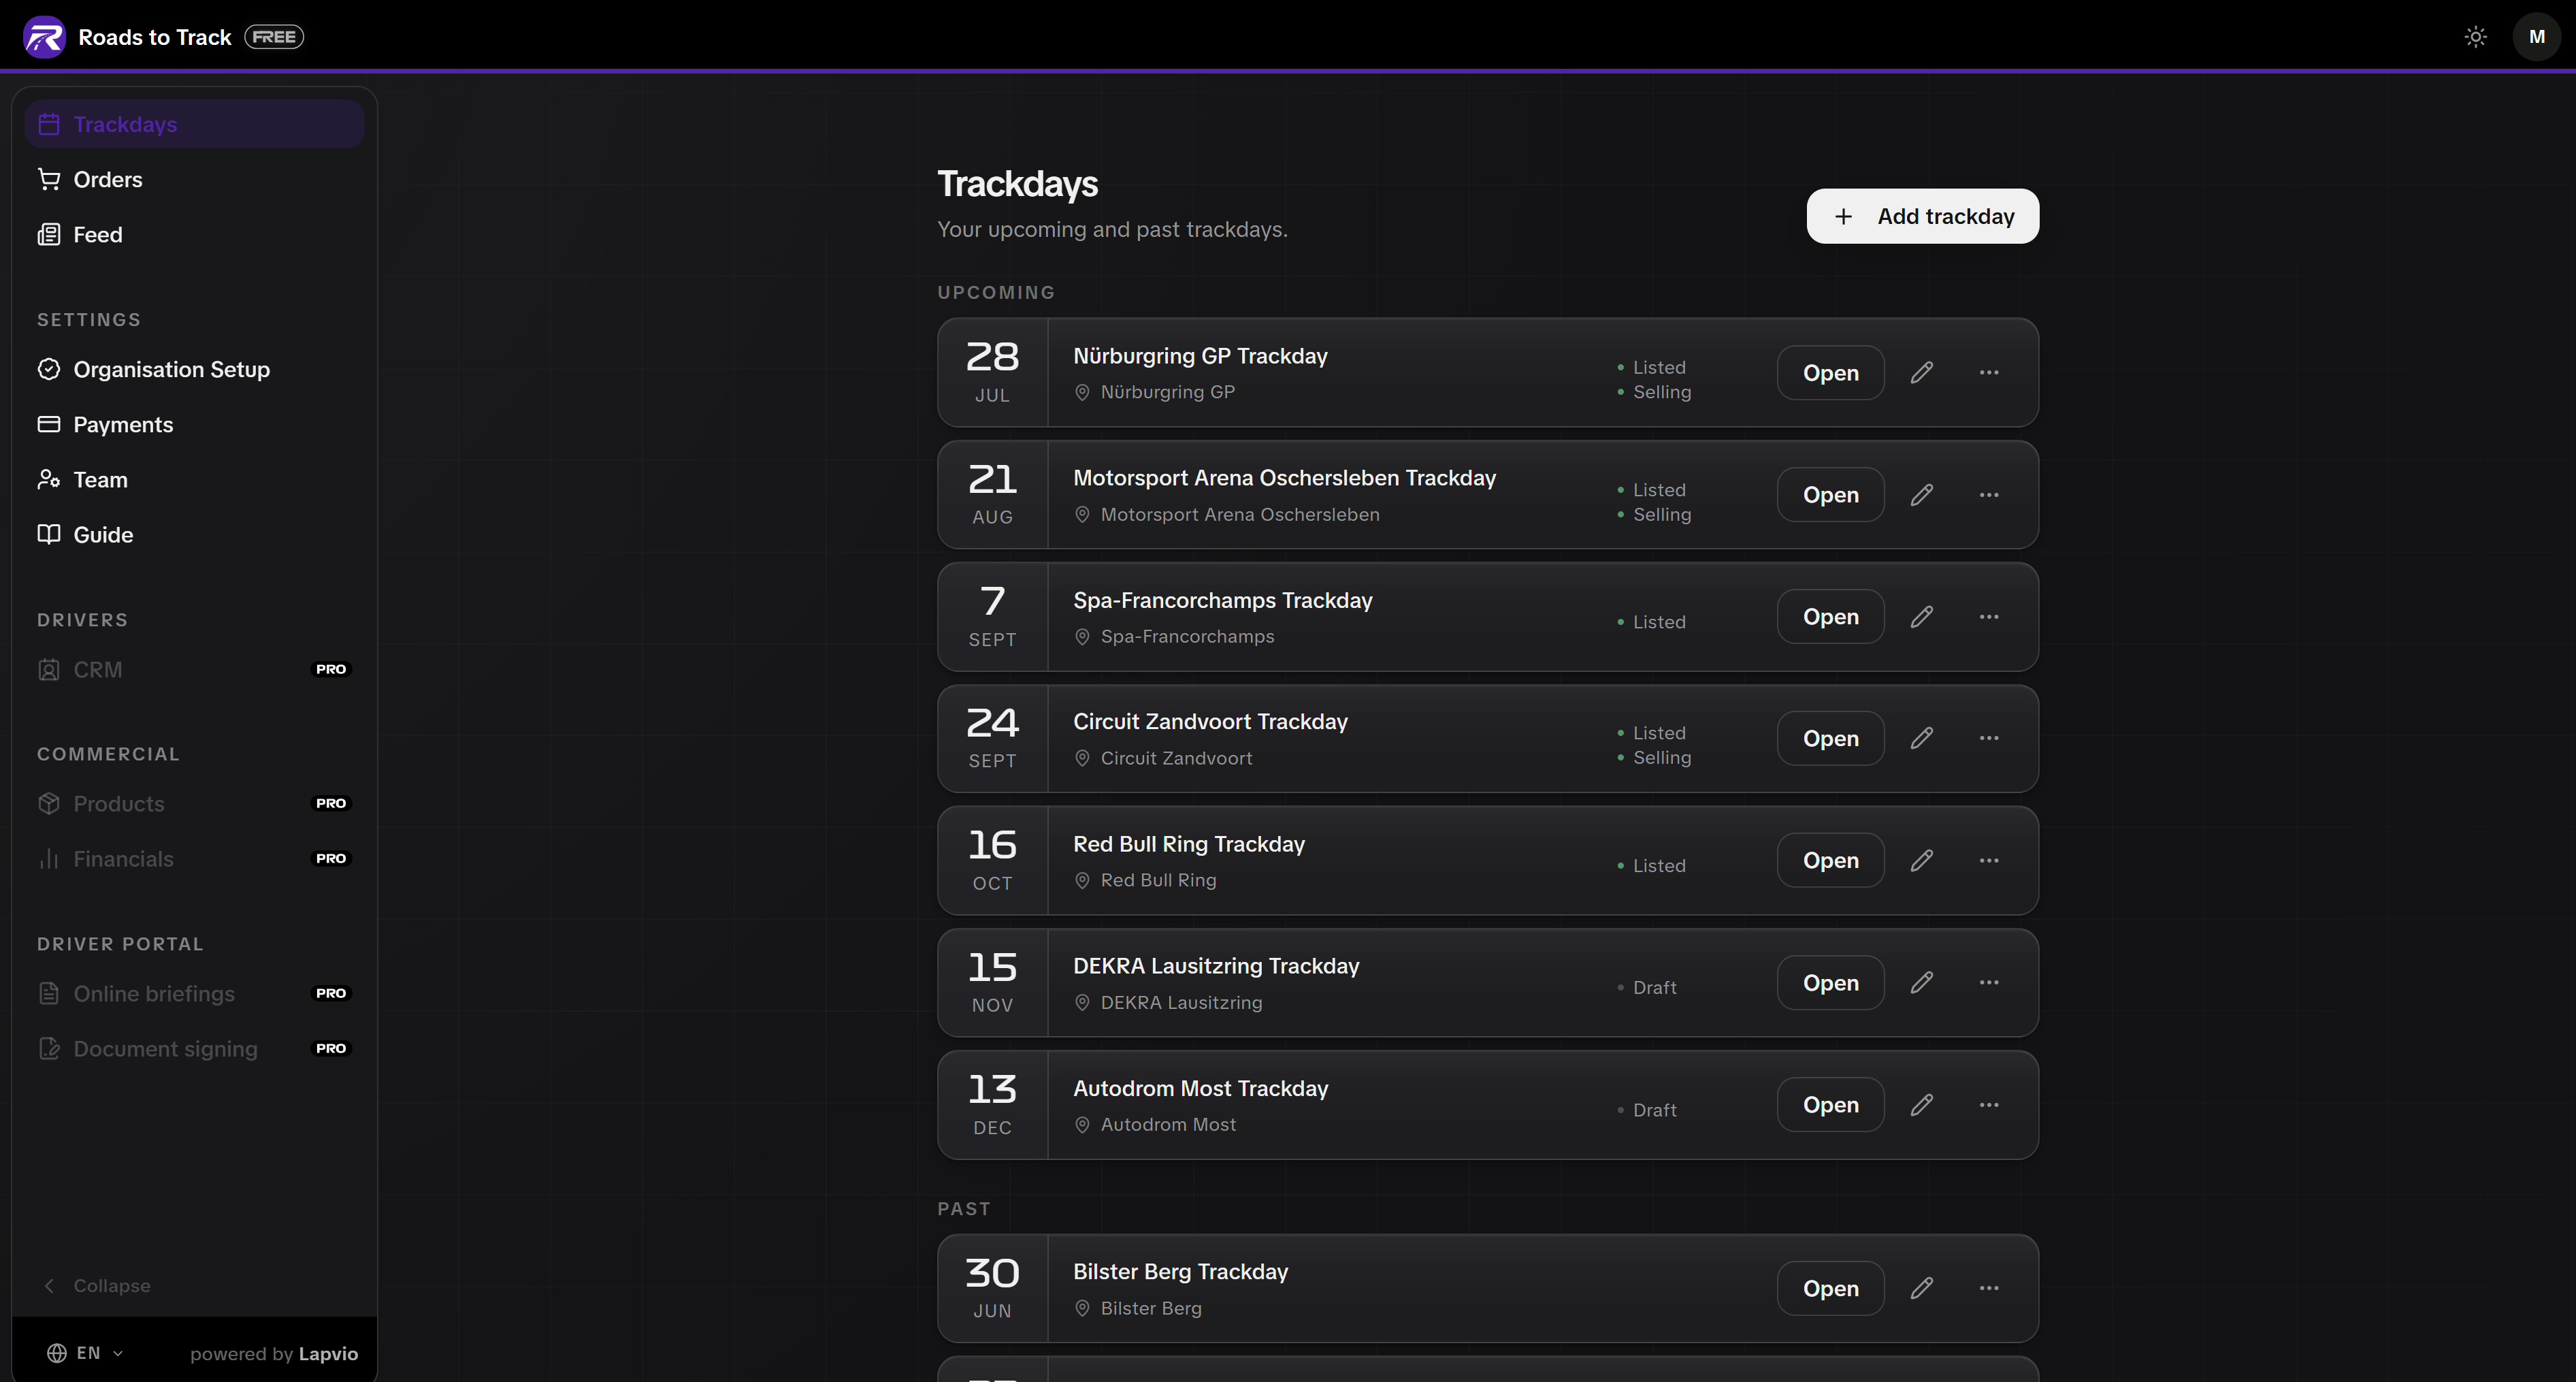2576x1382 pixels.
Task: Collapse the sidebar
Action: [96, 1286]
